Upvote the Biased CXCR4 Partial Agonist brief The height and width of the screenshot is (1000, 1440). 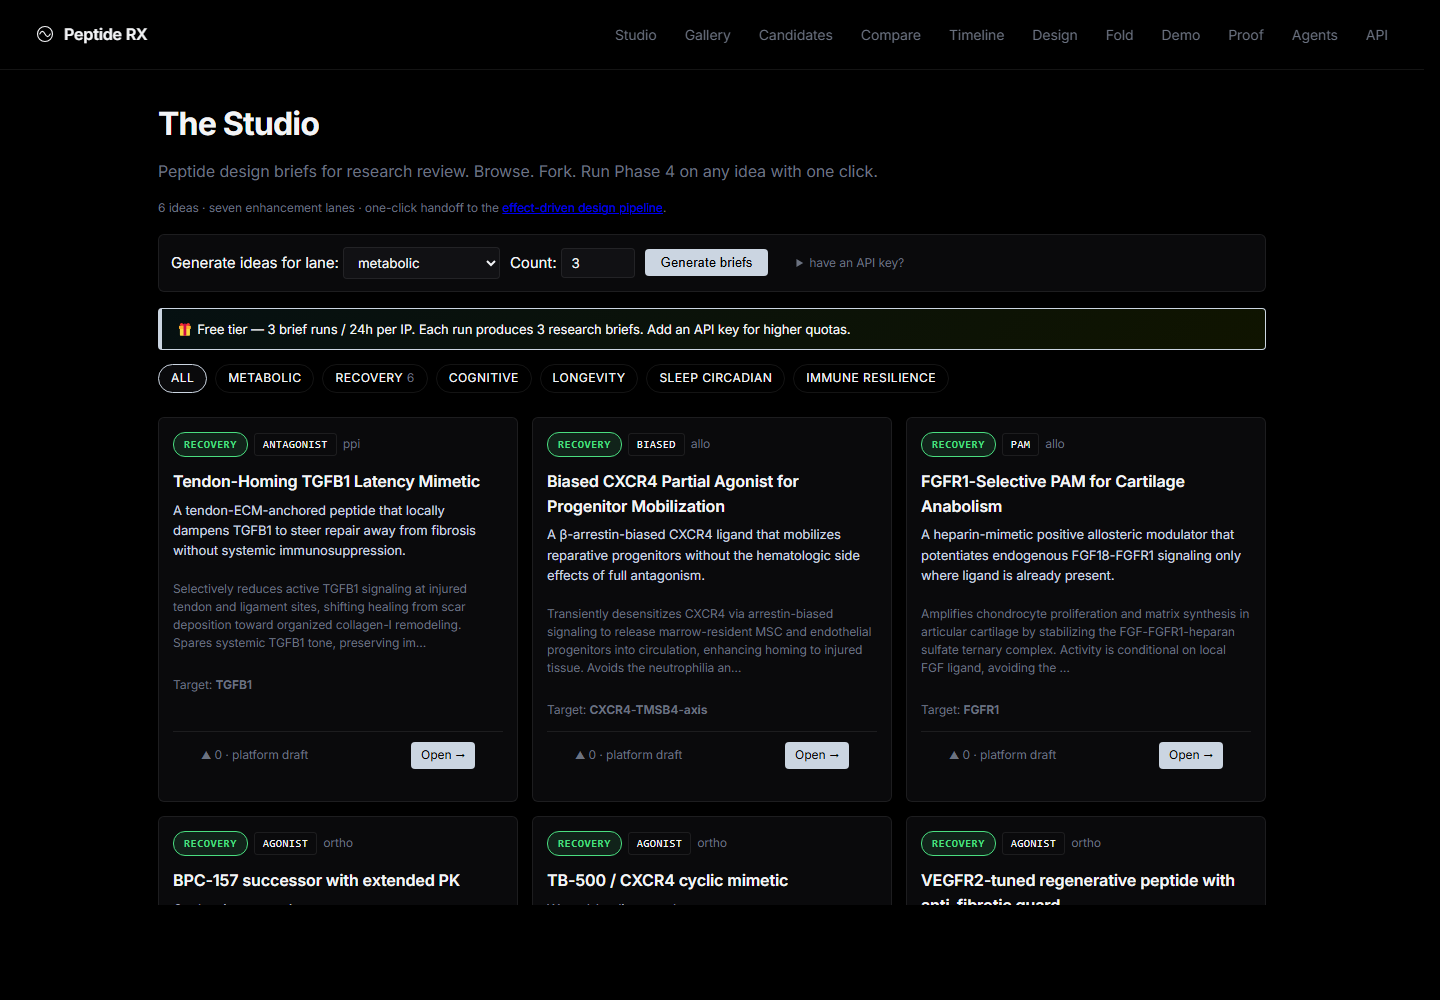click(x=580, y=755)
